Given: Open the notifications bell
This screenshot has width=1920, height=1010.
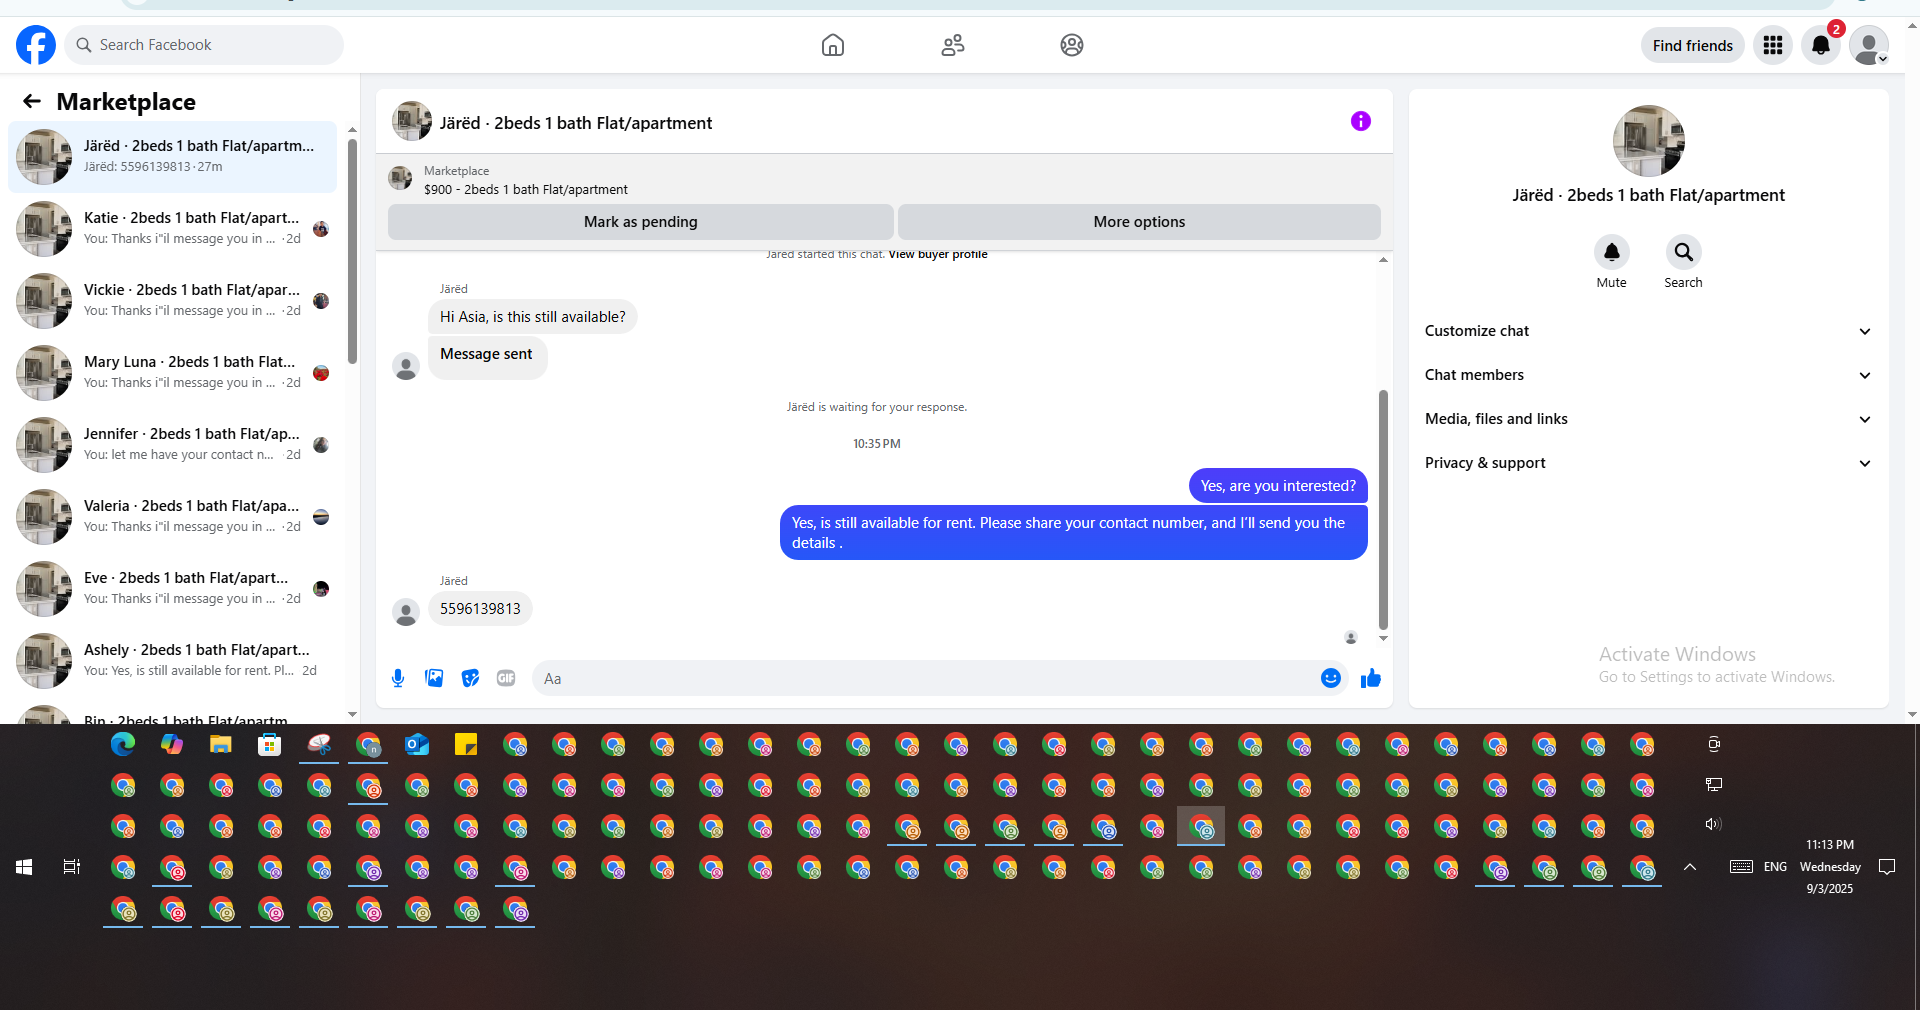Looking at the screenshot, I should pyautogui.click(x=1821, y=45).
